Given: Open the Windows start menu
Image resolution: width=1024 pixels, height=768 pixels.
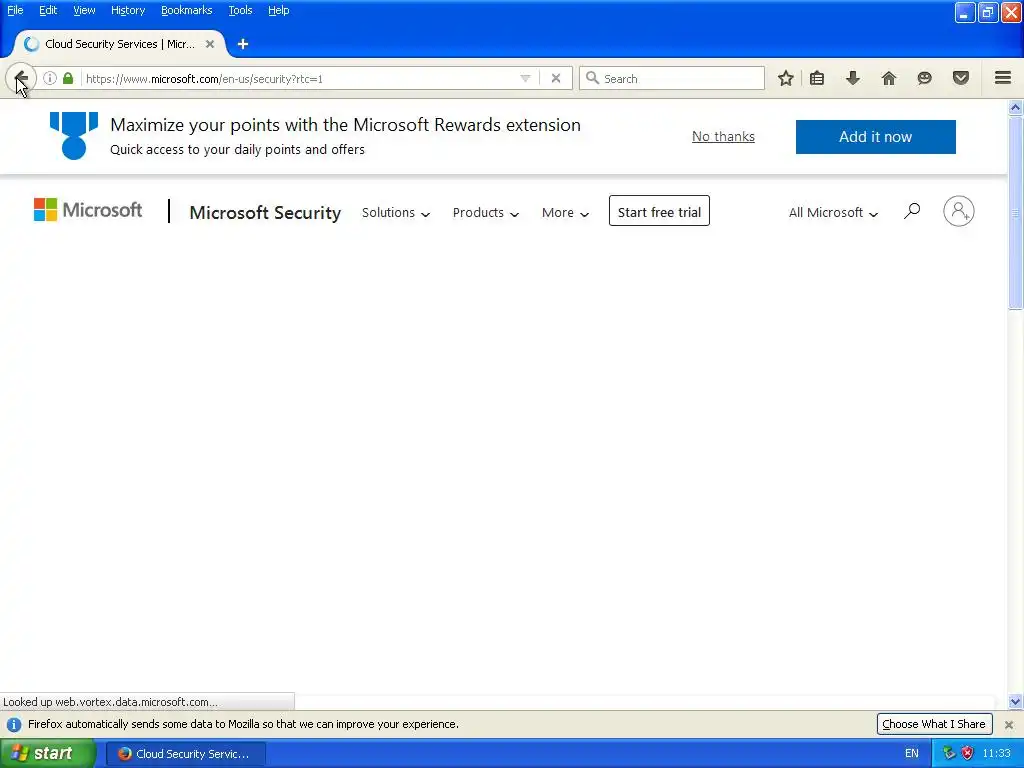Looking at the screenshot, I should pyautogui.click(x=47, y=753).
